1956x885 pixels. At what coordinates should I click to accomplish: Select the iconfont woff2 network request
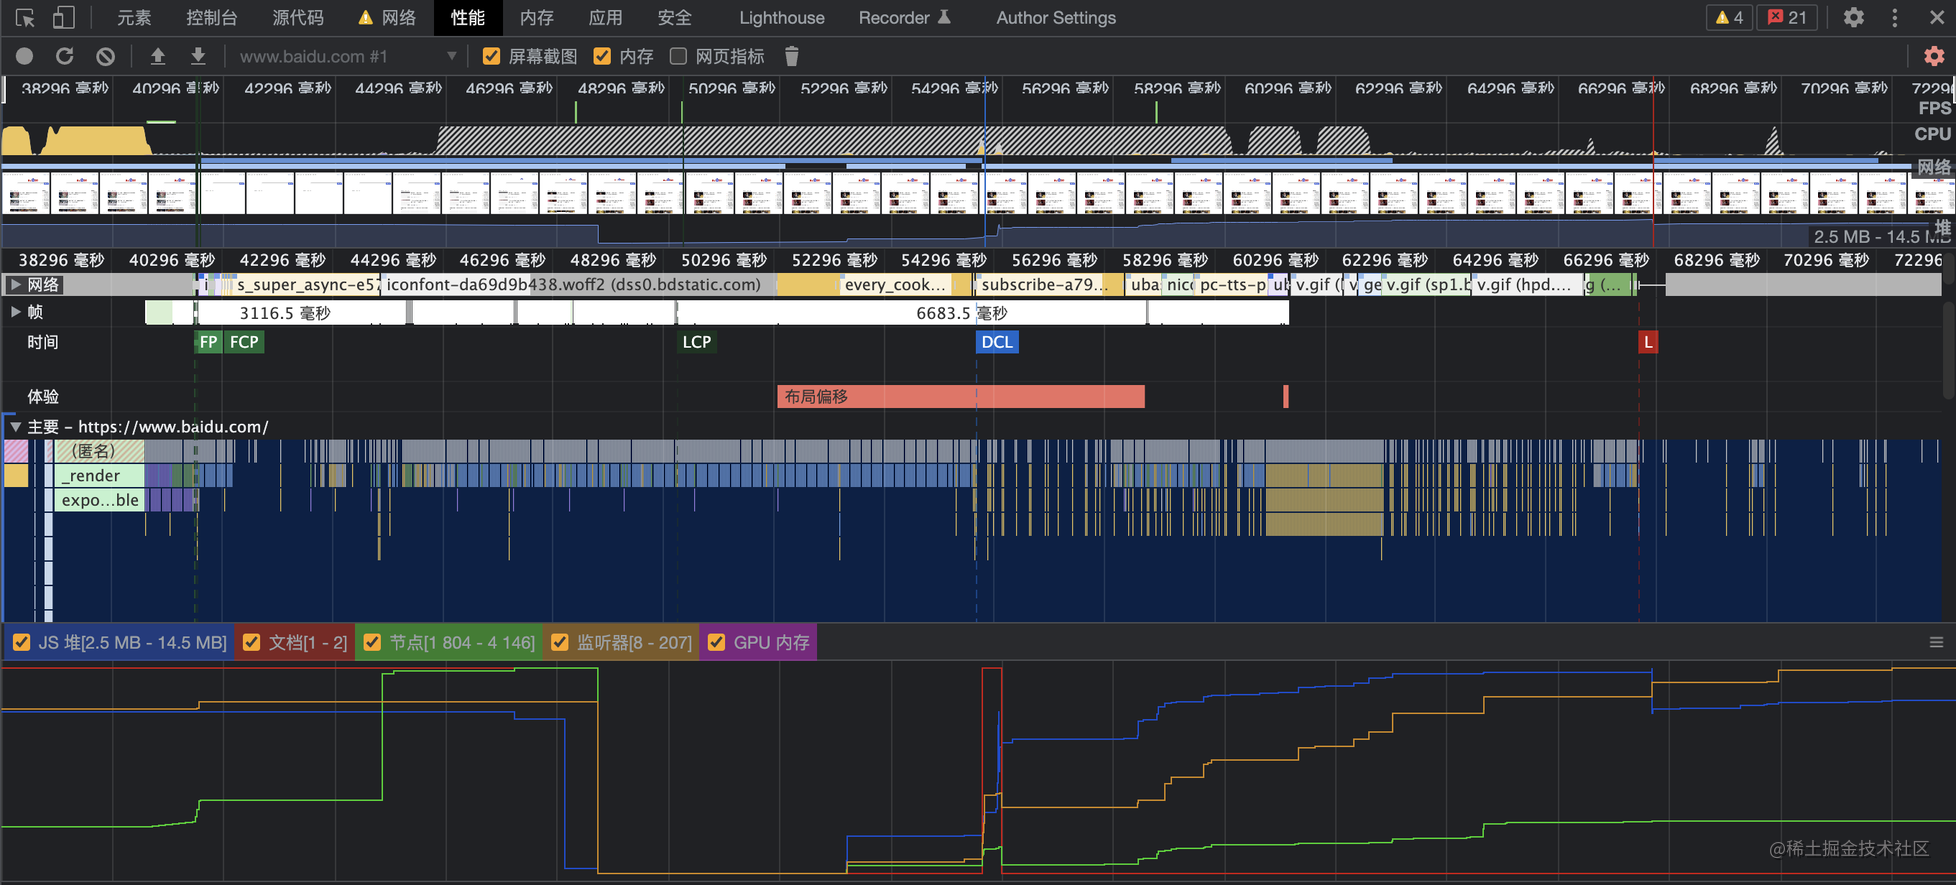[579, 285]
